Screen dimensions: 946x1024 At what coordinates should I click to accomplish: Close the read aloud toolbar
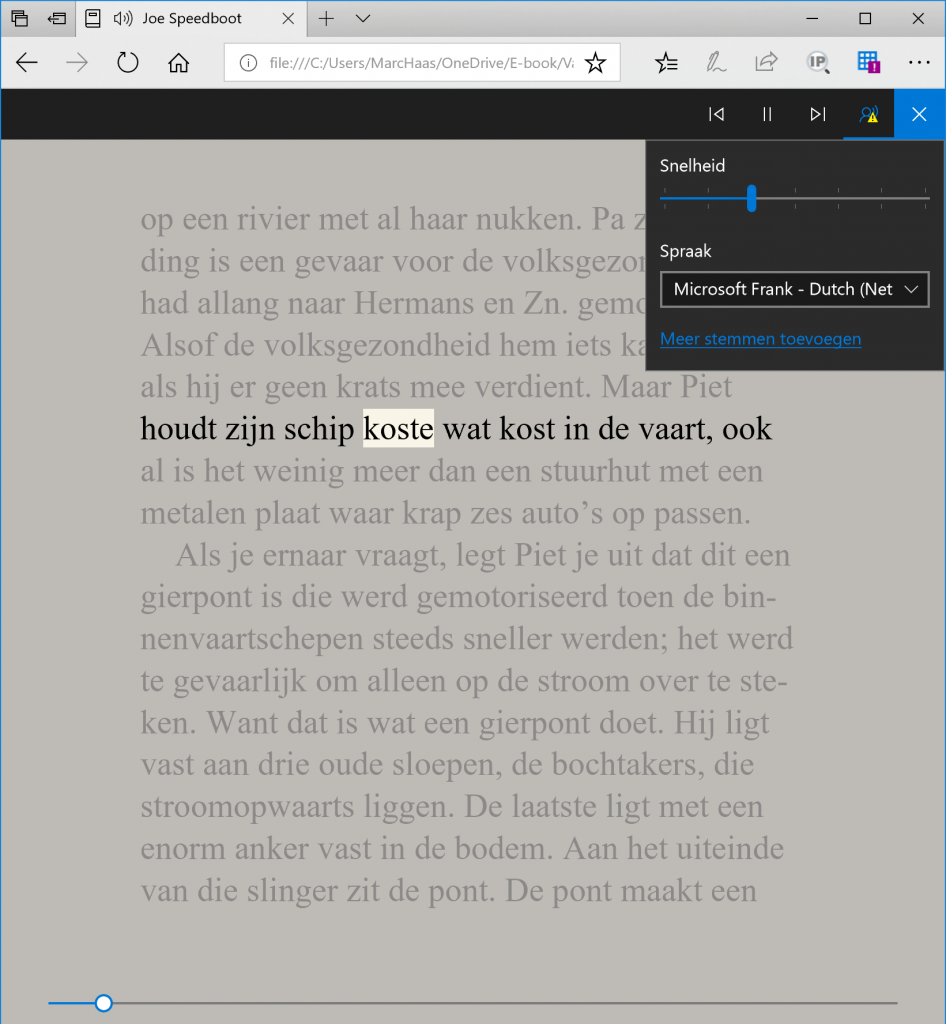[919, 115]
